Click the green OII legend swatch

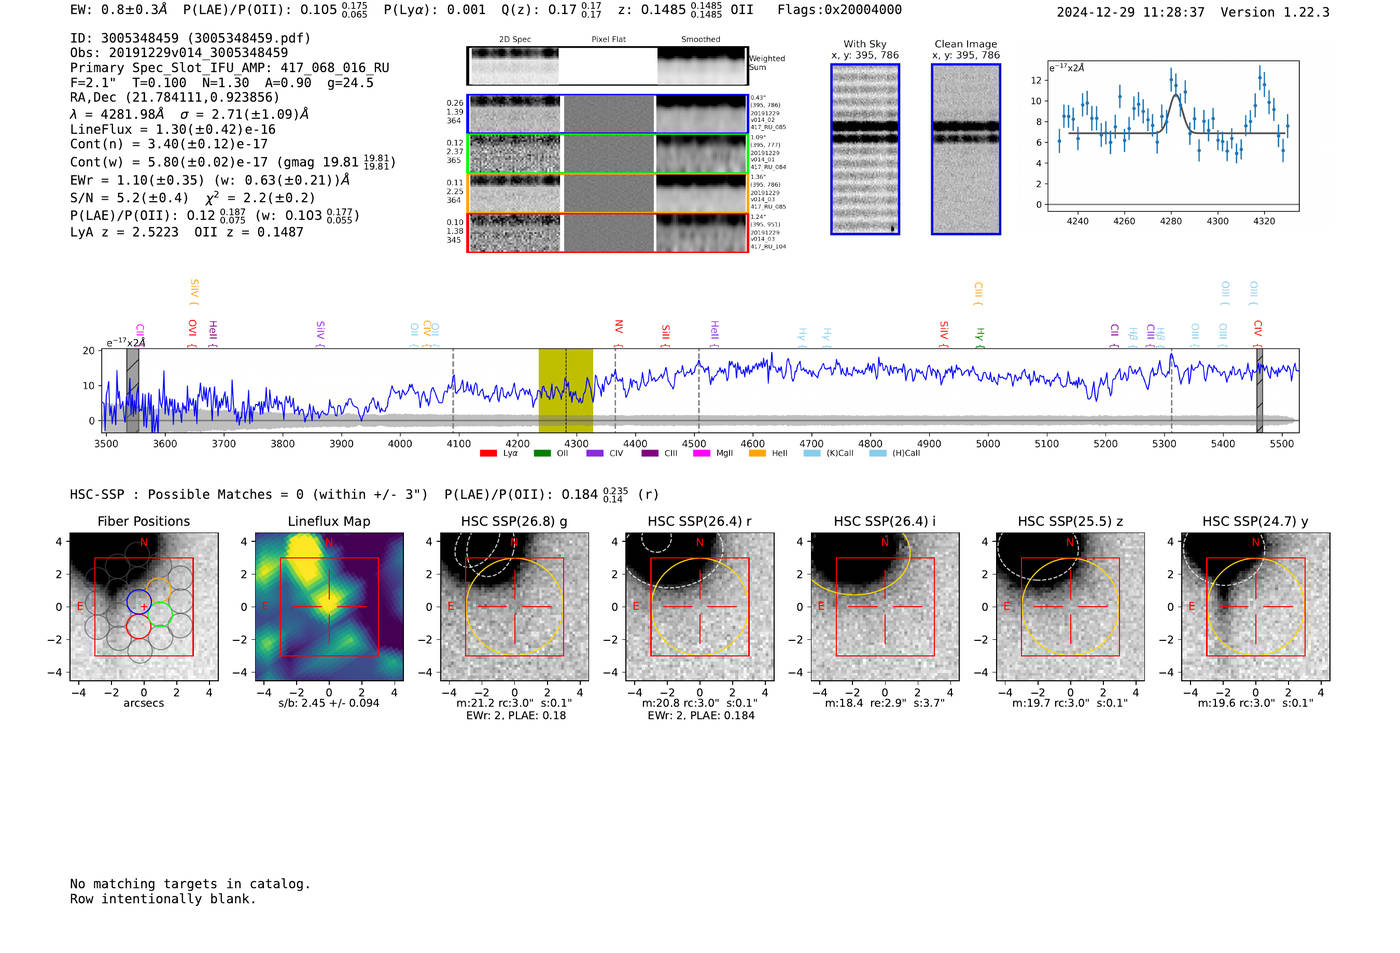(x=542, y=454)
